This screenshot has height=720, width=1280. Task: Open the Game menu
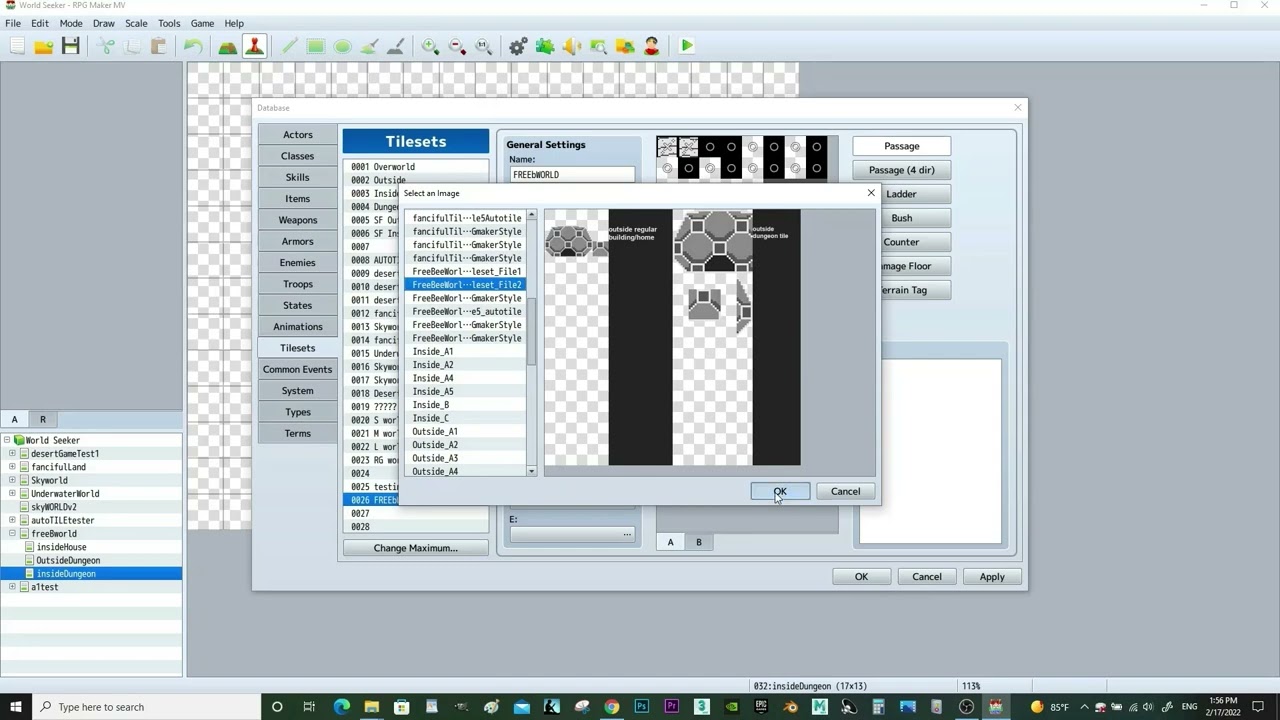point(202,23)
